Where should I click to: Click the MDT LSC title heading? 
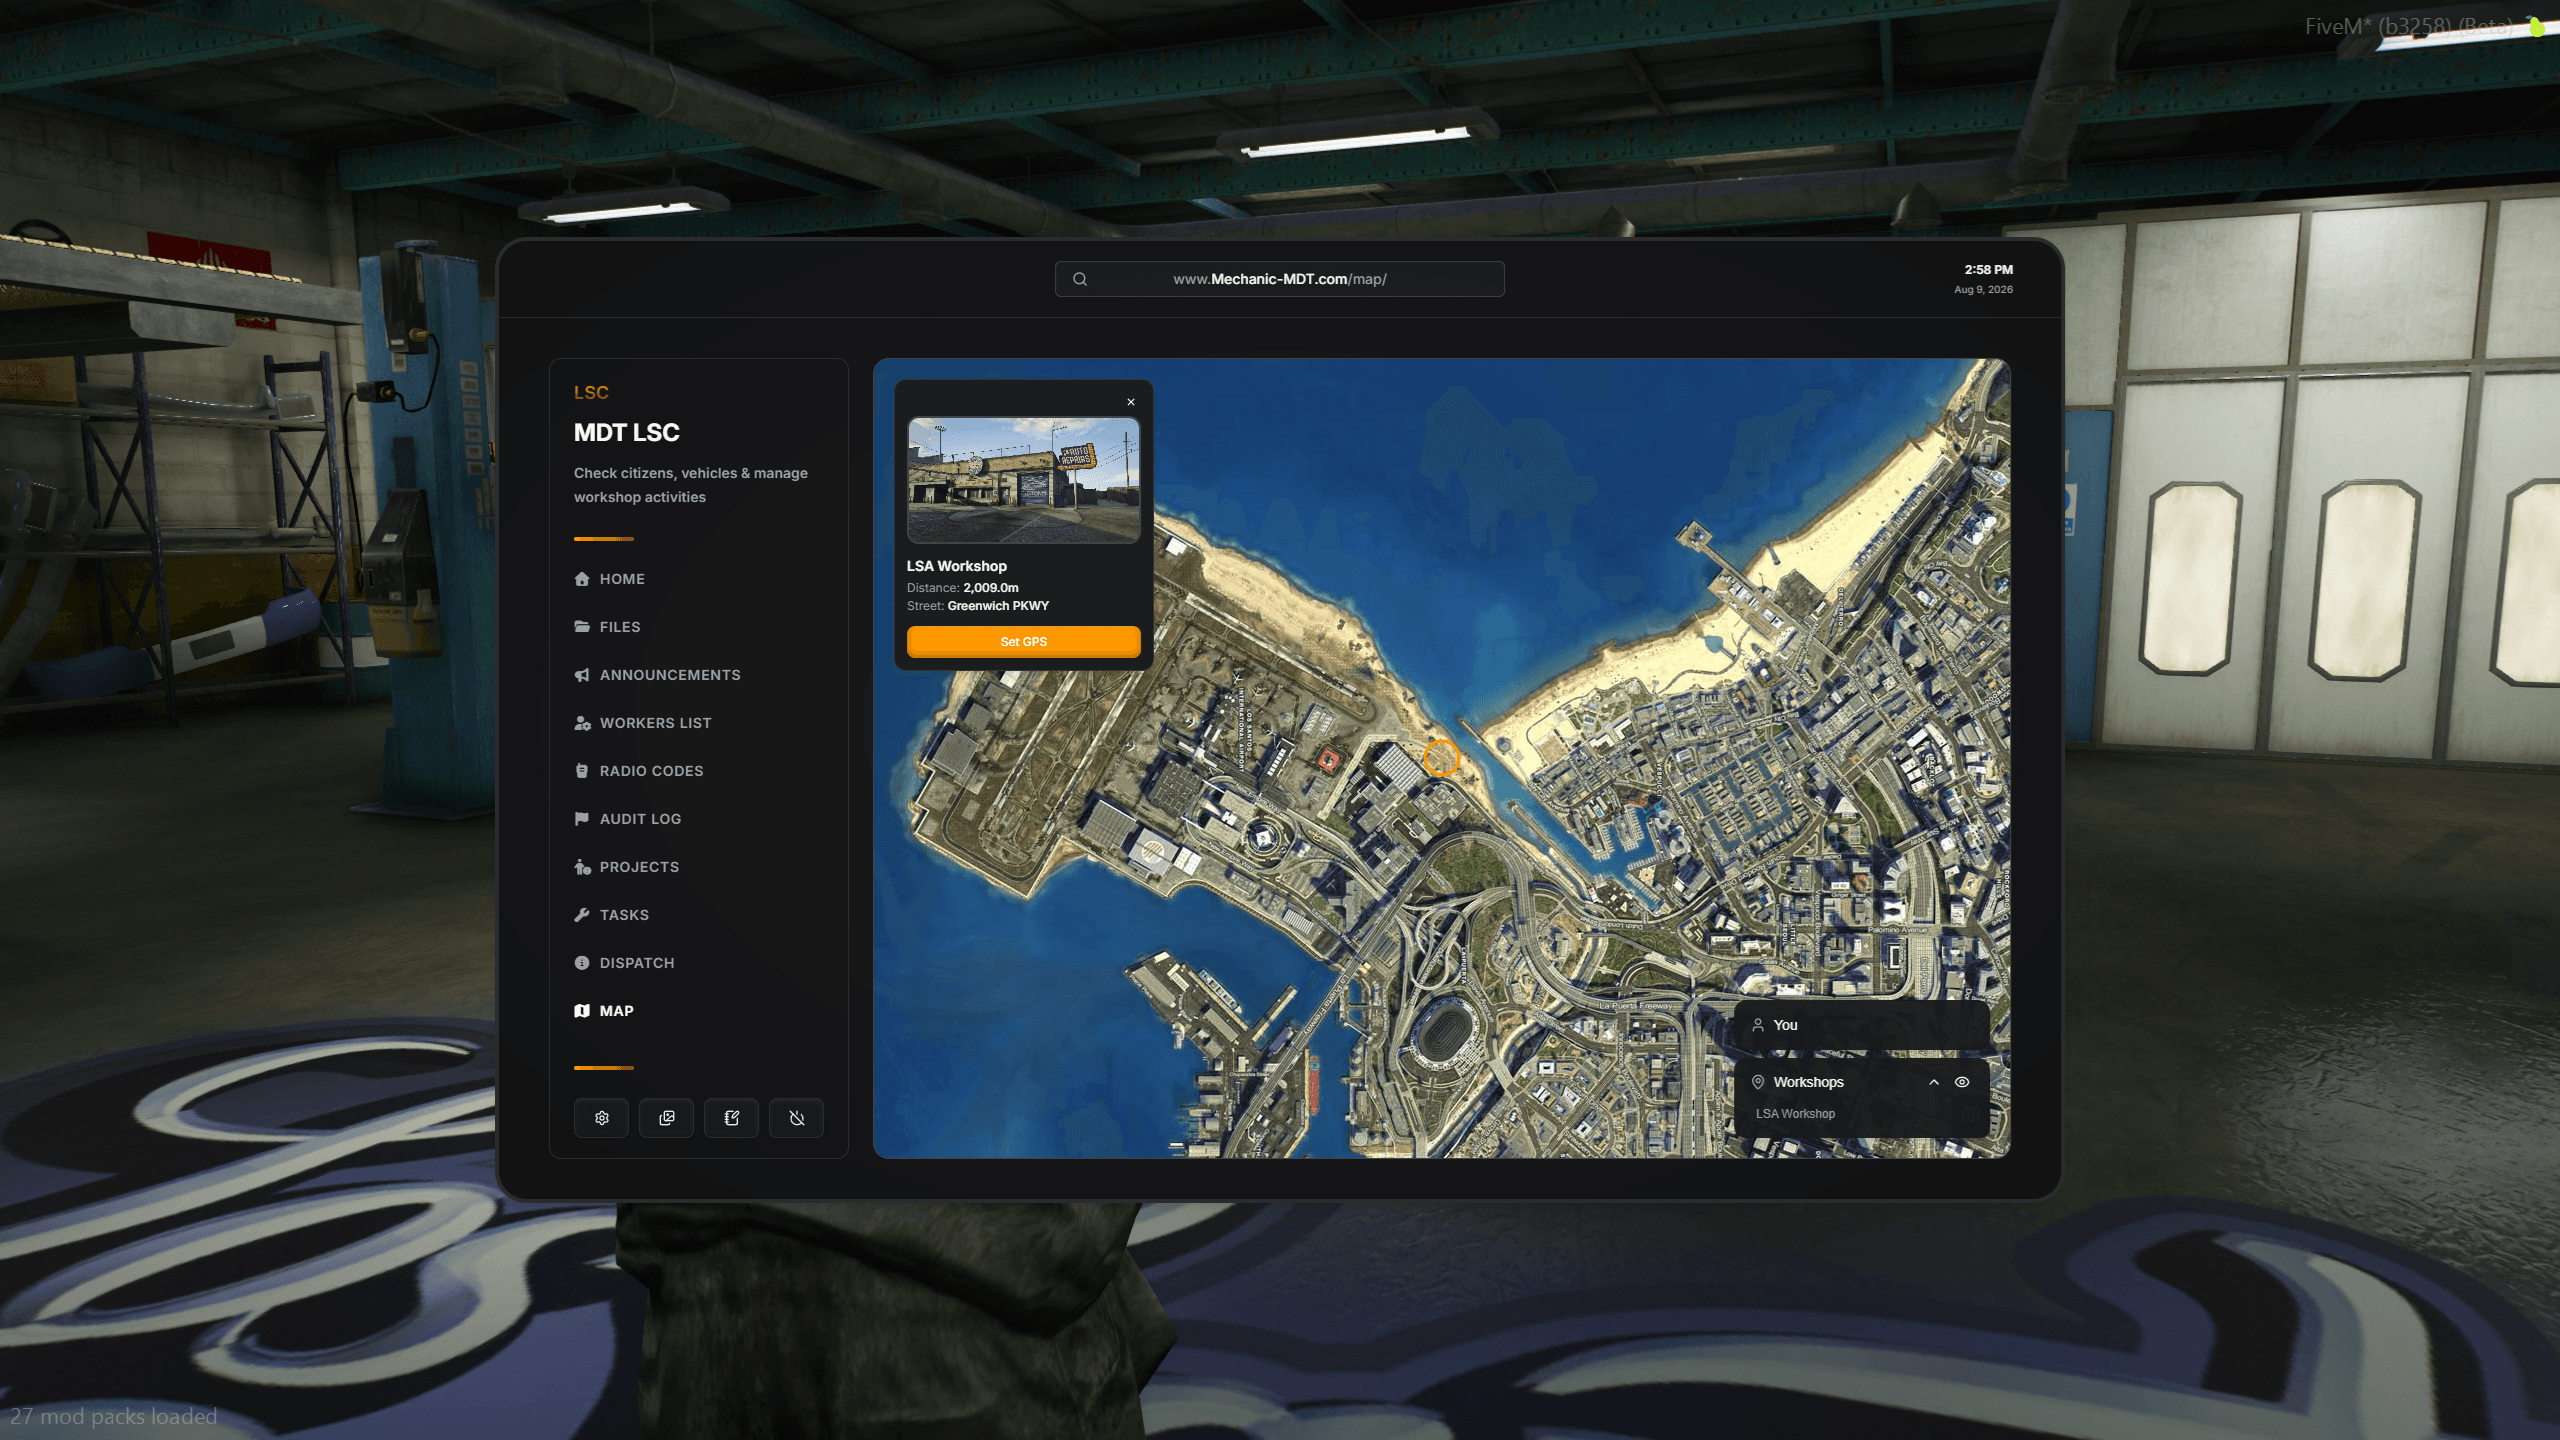click(x=627, y=433)
